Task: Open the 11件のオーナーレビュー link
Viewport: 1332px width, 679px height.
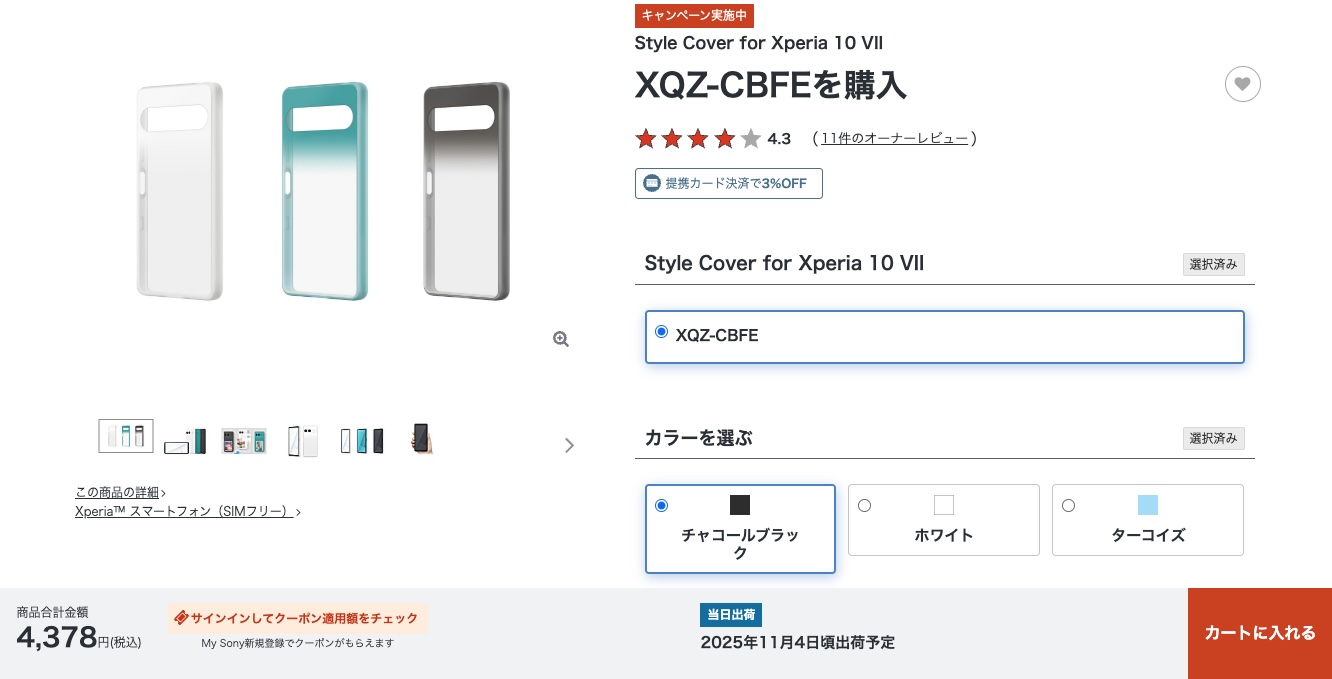Action: pyautogui.click(x=894, y=139)
